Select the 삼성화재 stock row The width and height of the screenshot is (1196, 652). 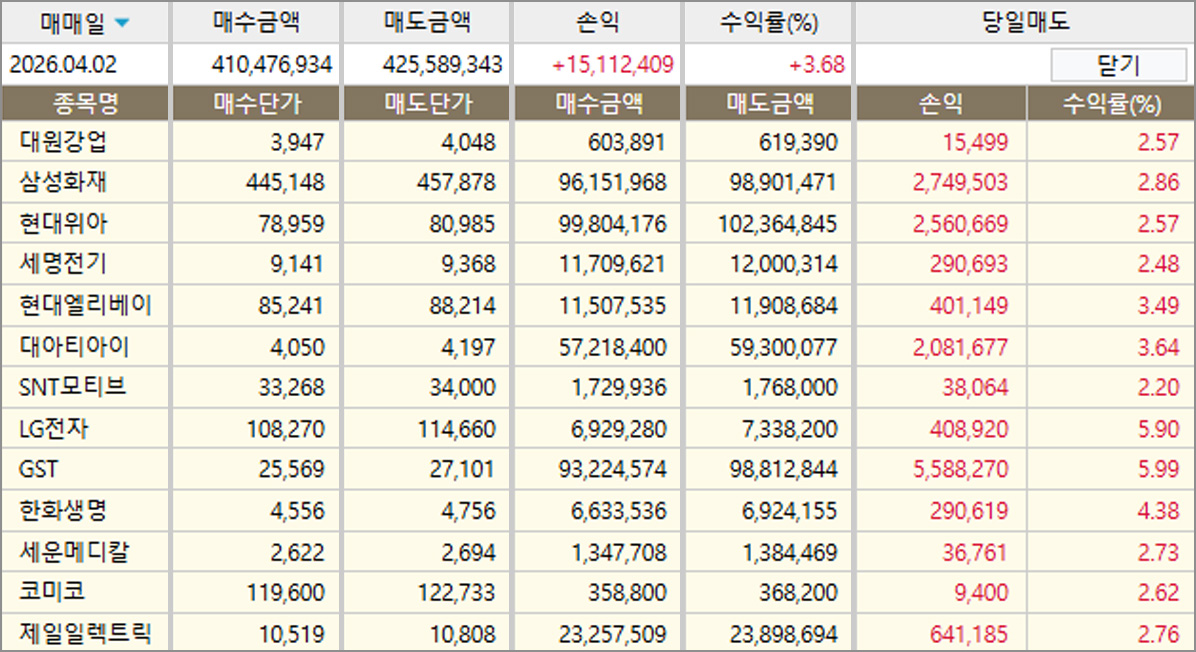[63, 183]
